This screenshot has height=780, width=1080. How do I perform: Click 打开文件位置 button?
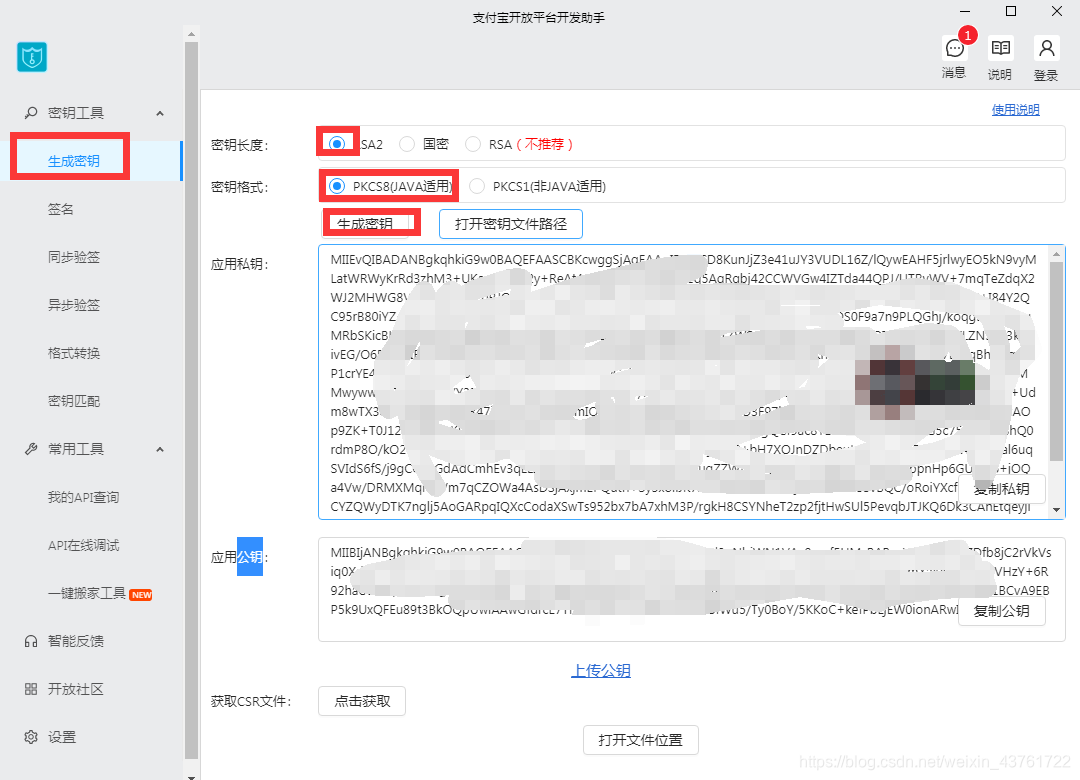coord(641,740)
